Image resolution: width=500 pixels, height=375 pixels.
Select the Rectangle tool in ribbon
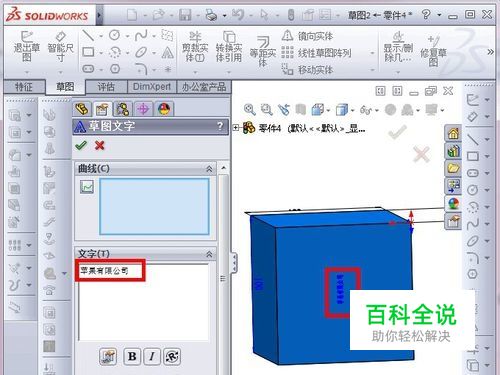click(x=88, y=52)
